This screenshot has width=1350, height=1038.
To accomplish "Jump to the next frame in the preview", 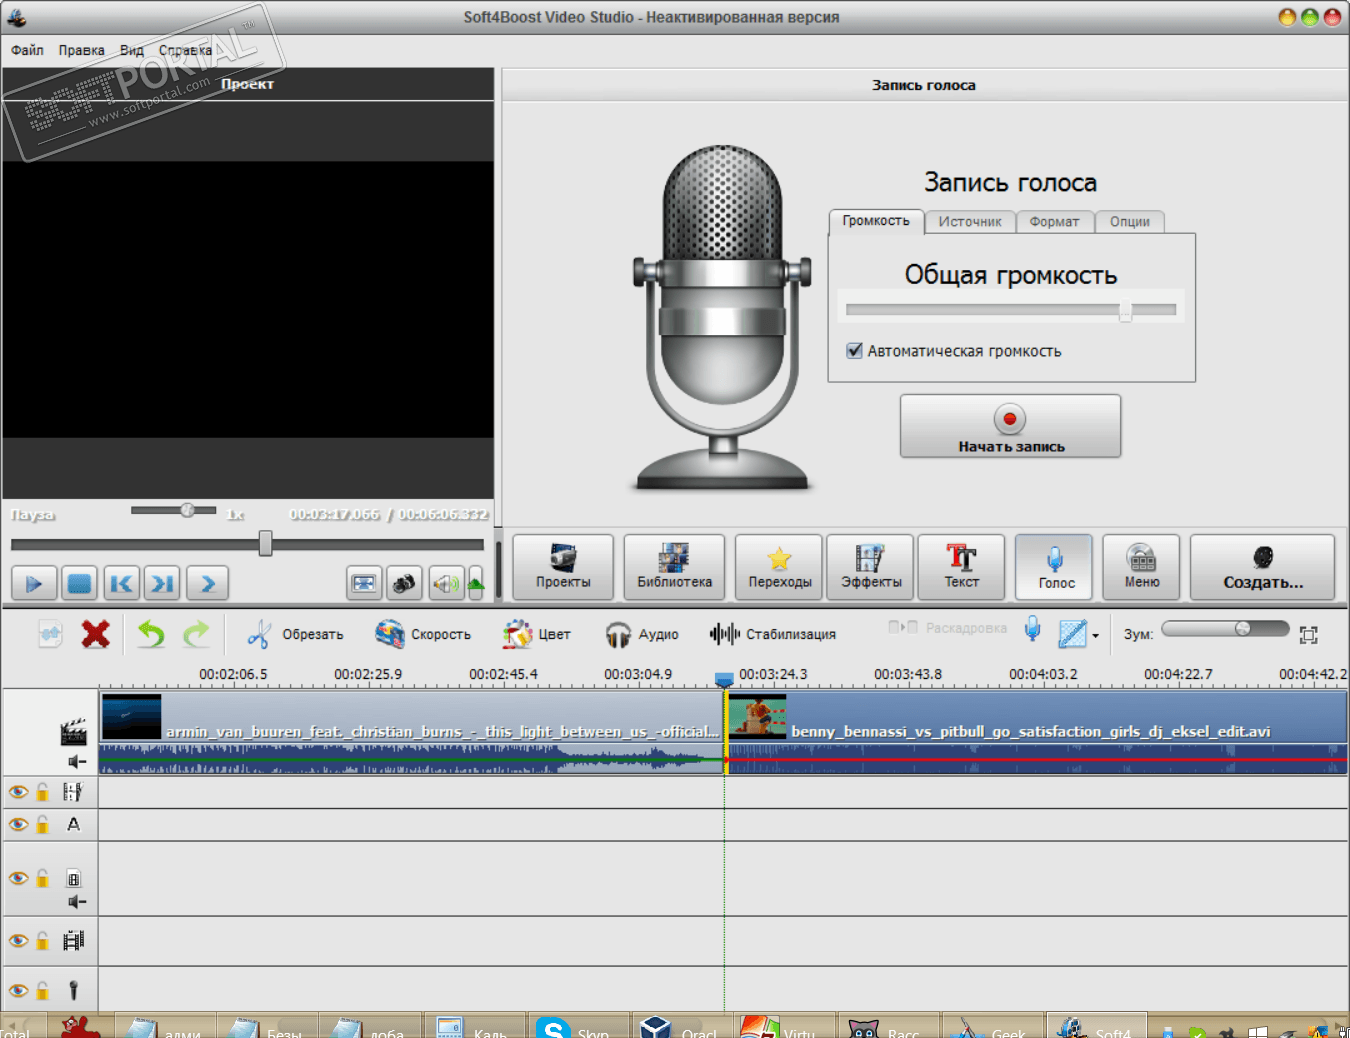I will click(x=162, y=583).
